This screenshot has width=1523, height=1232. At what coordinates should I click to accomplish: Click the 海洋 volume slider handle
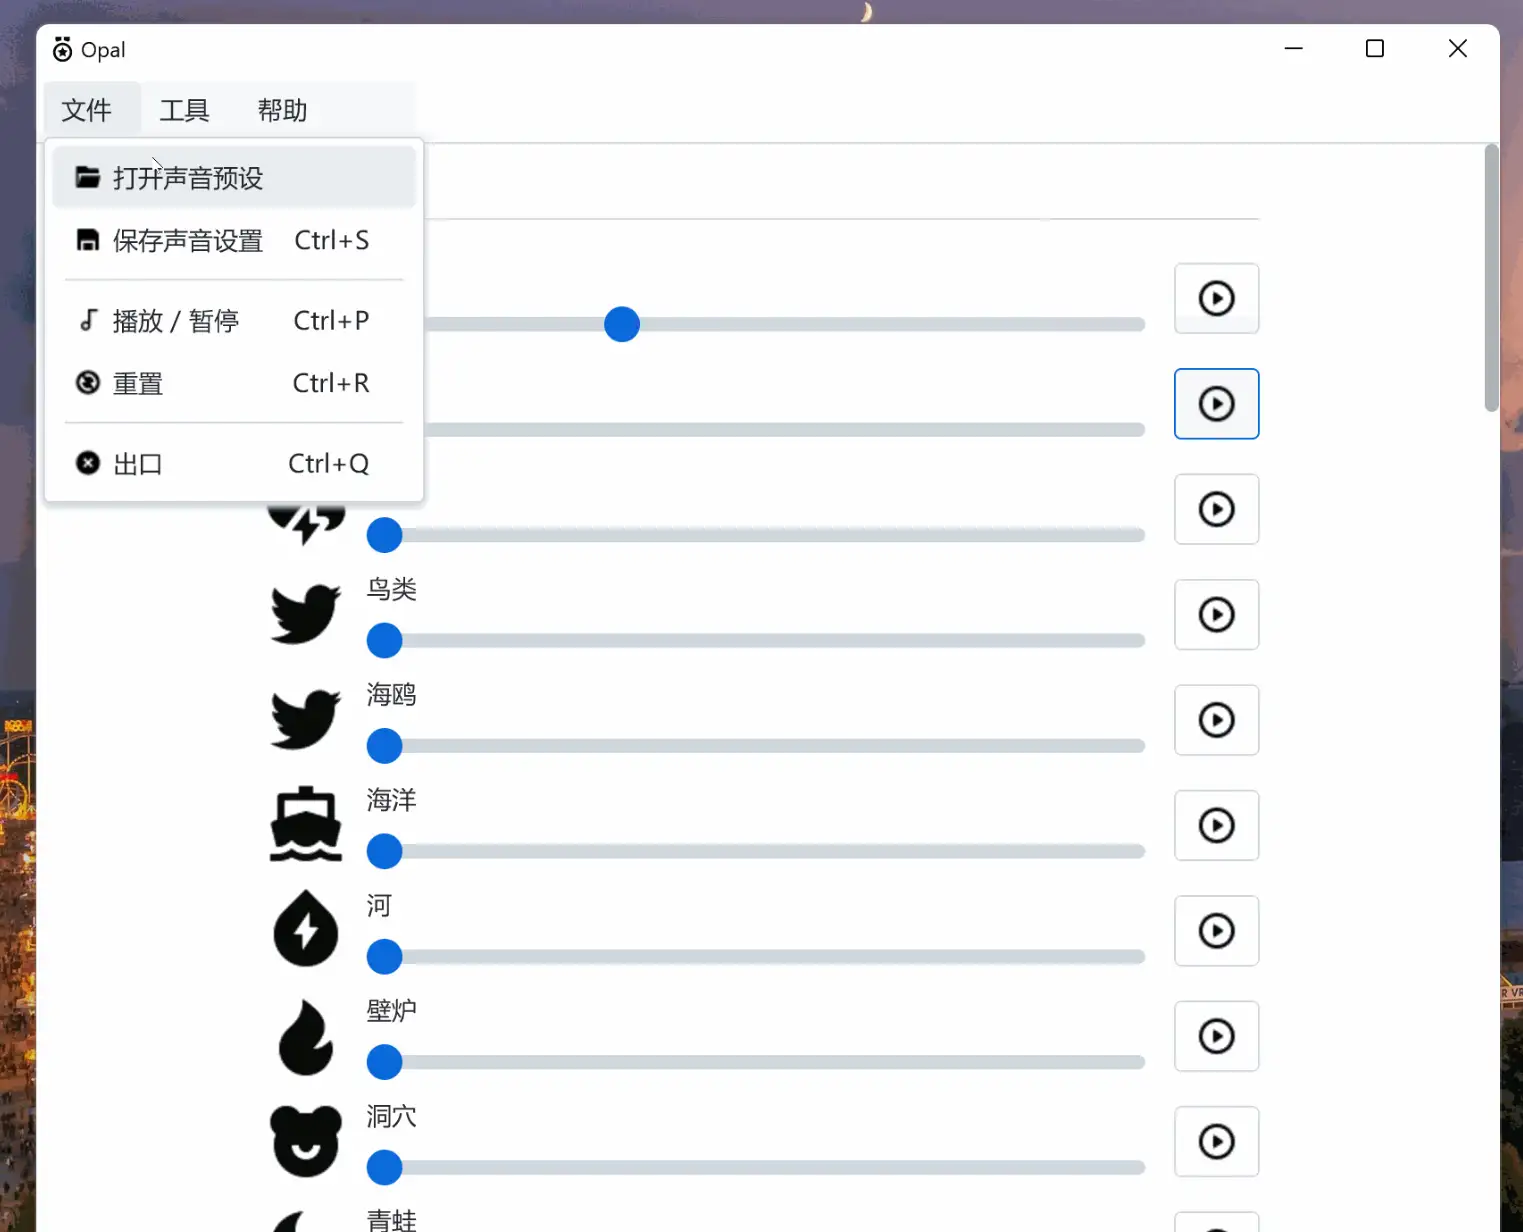click(384, 851)
